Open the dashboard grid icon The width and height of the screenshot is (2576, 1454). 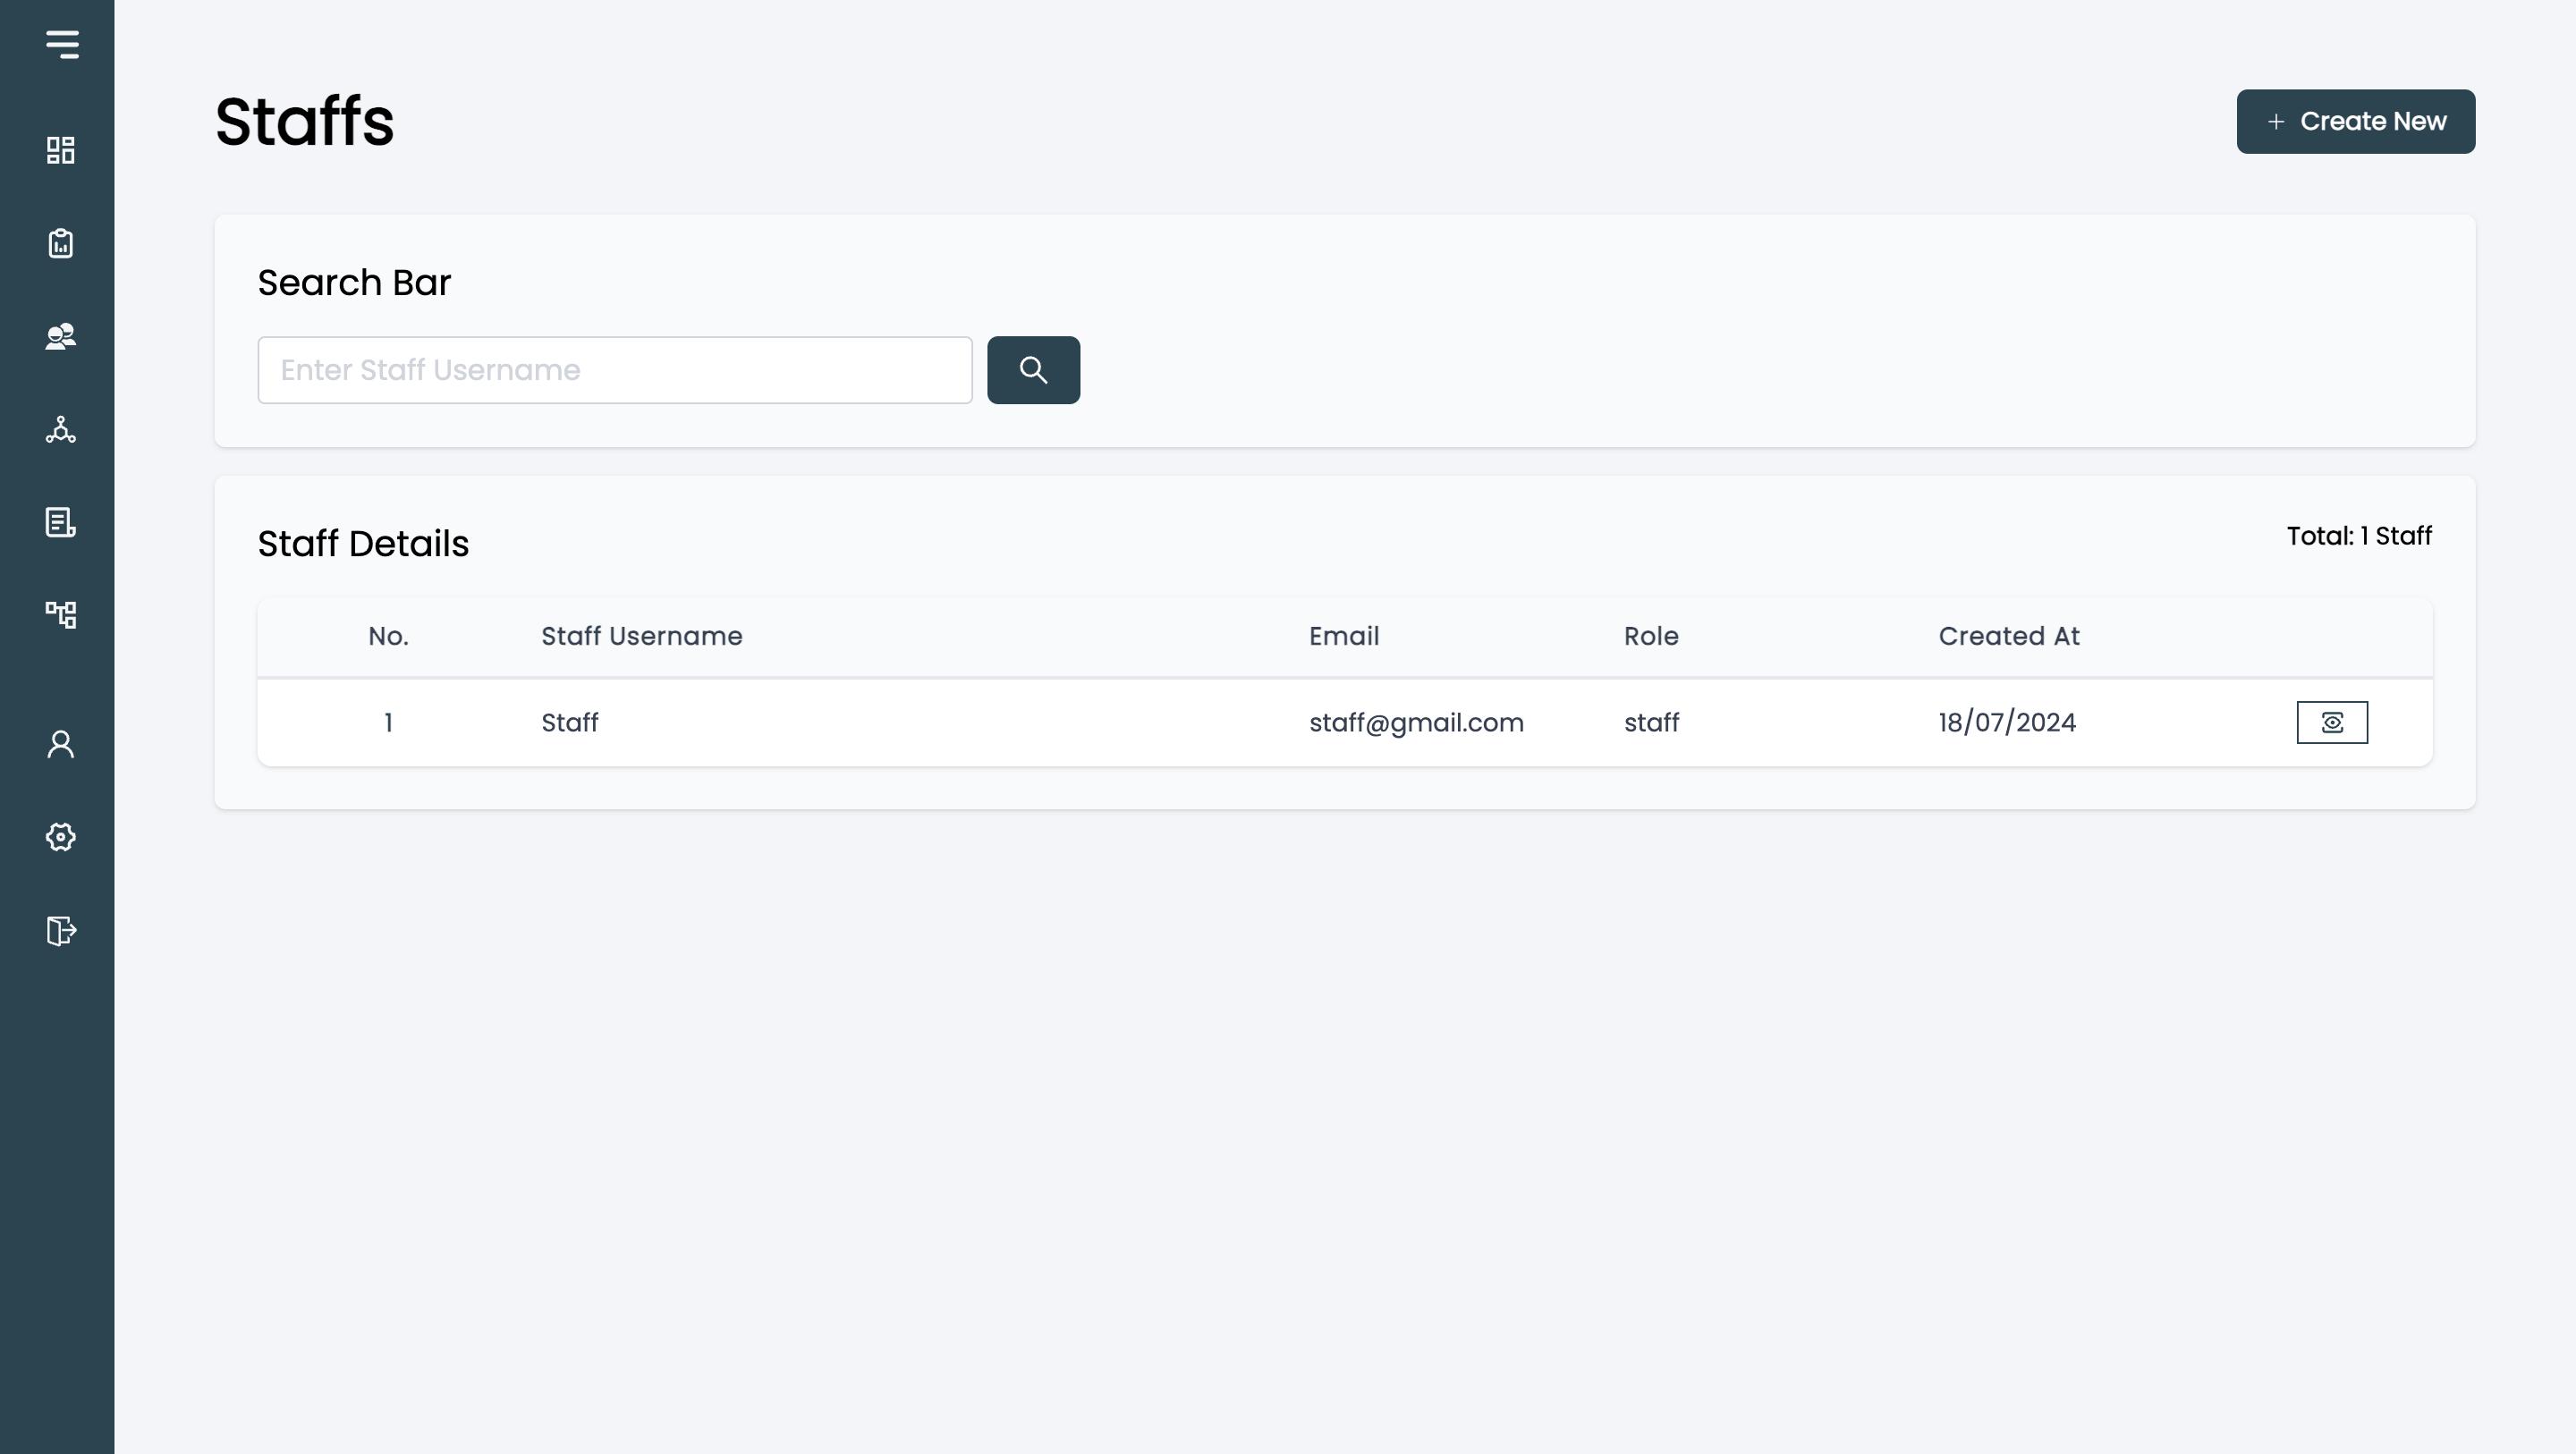click(x=61, y=150)
